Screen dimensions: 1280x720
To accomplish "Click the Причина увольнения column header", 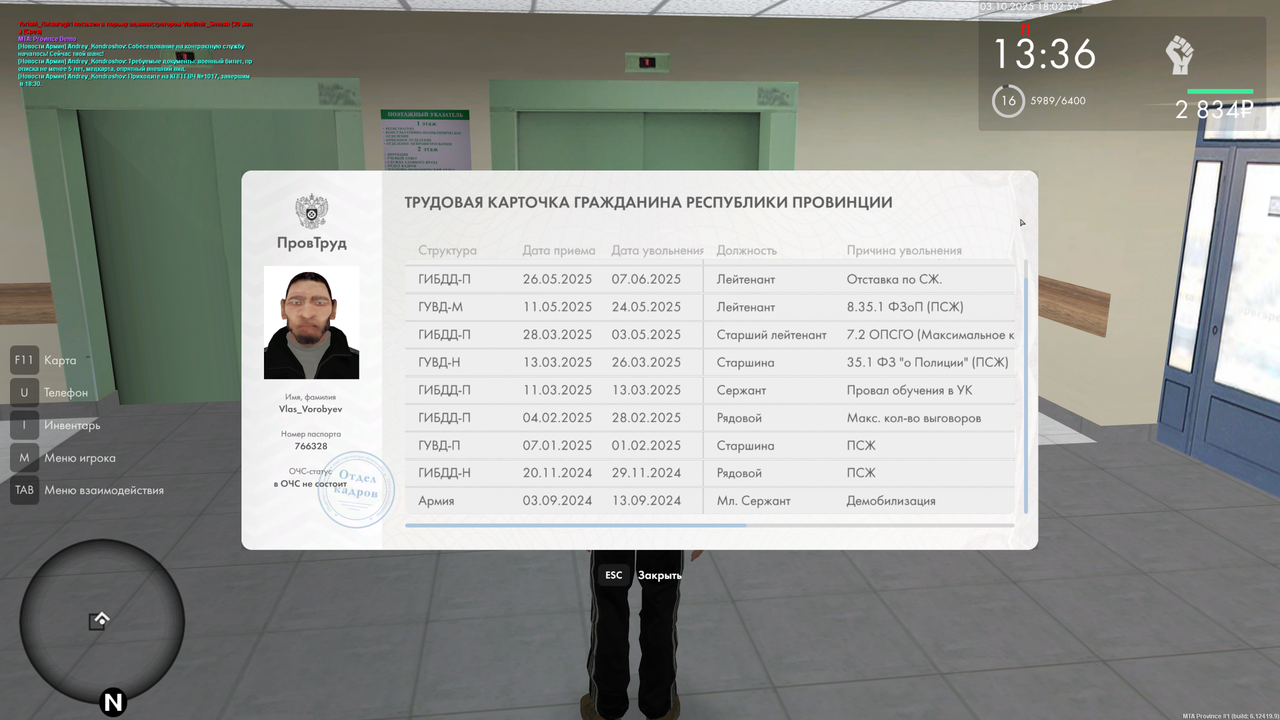I will click(904, 250).
